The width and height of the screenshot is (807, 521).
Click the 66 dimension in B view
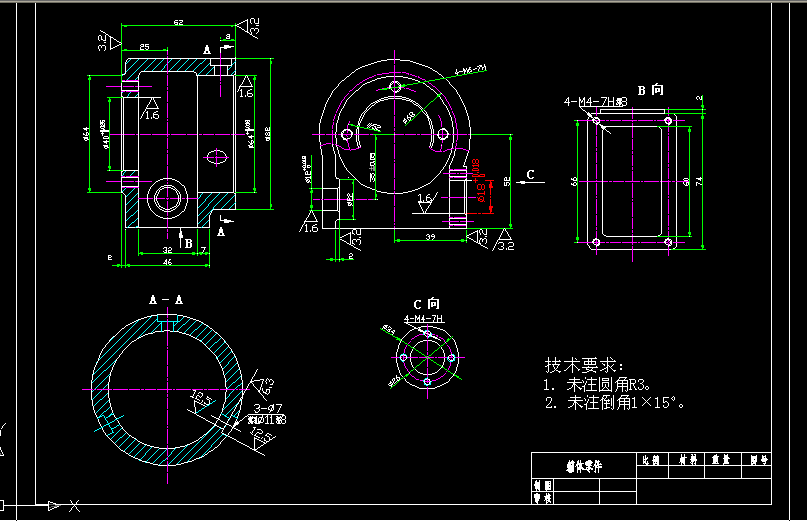[574, 181]
